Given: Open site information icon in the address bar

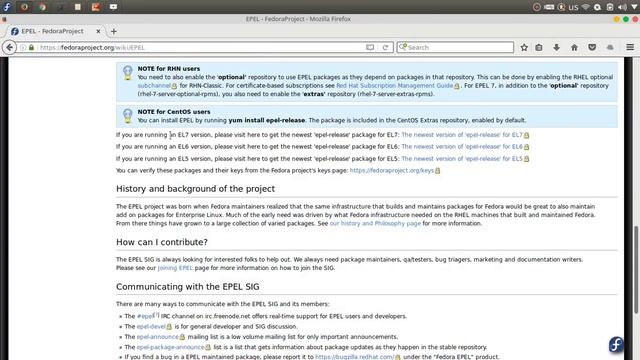Looking at the screenshot, I should point(23,47).
